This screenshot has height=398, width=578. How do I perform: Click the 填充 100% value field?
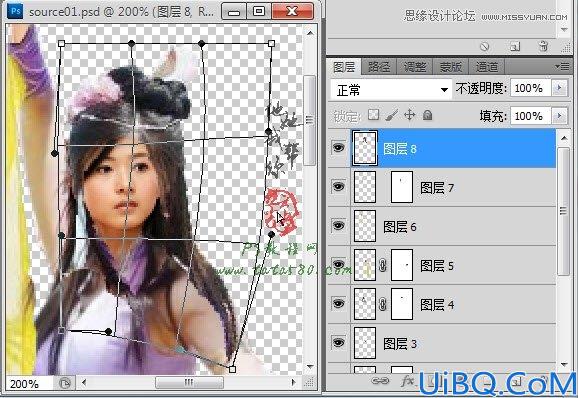(x=531, y=116)
